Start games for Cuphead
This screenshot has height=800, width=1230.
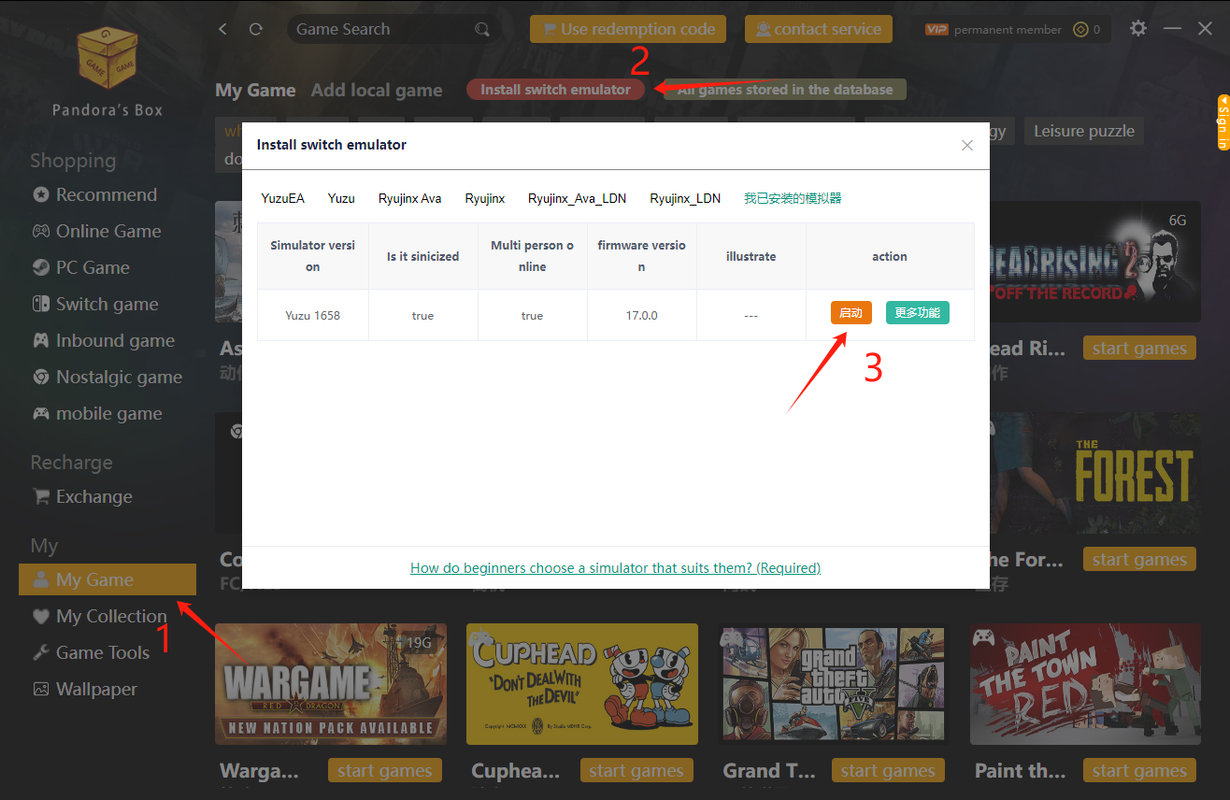tap(636, 770)
